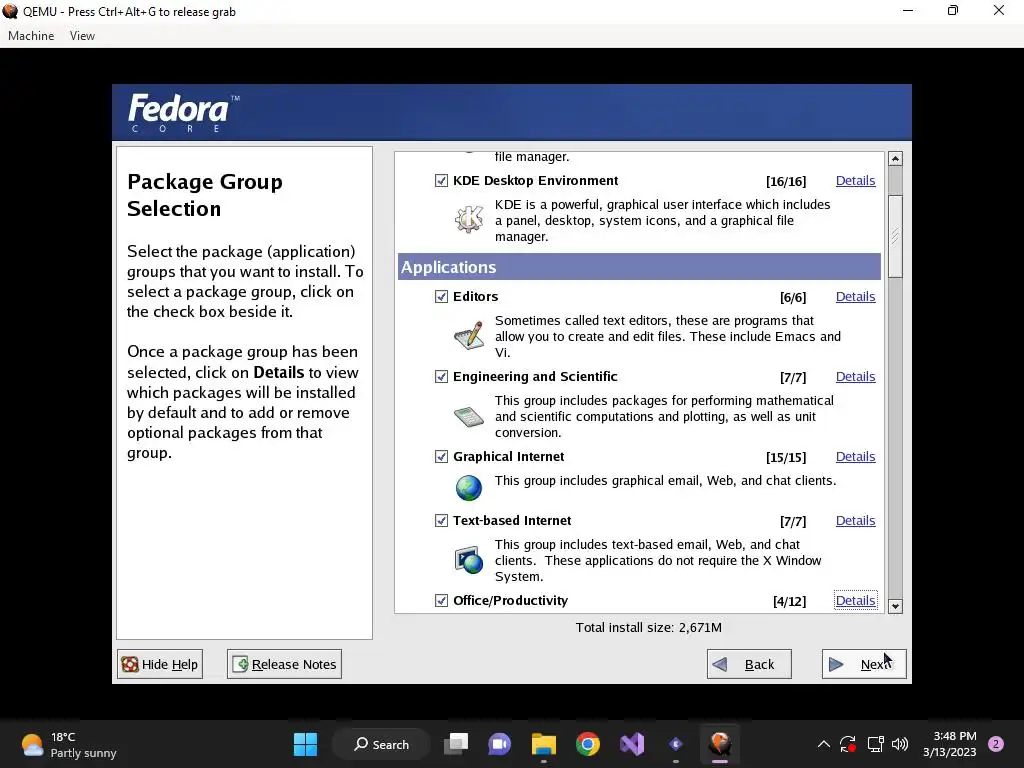Uncheck the Editors package group

tap(441, 296)
